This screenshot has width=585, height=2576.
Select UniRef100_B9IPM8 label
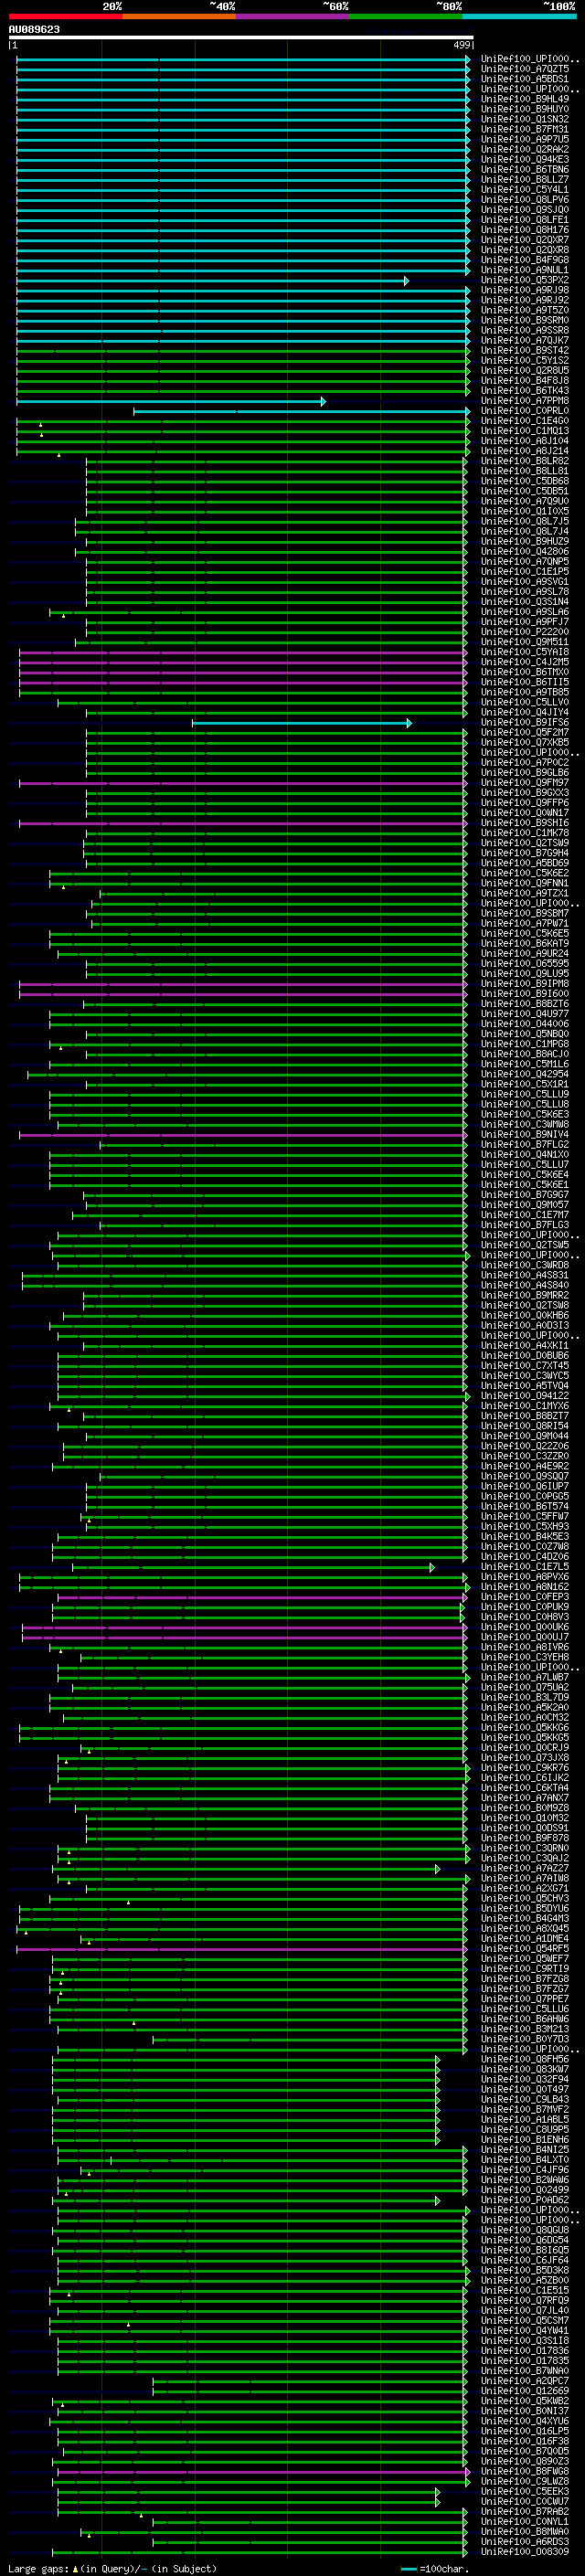coord(525,984)
